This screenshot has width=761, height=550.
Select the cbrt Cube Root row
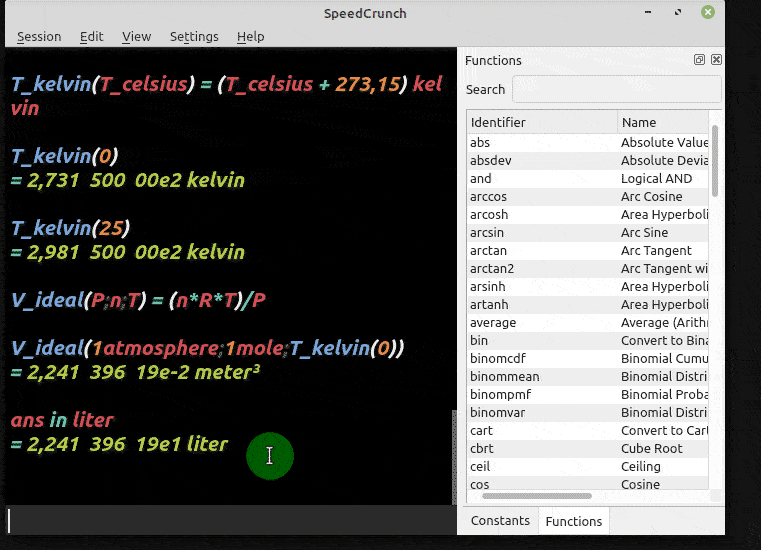click(588, 448)
